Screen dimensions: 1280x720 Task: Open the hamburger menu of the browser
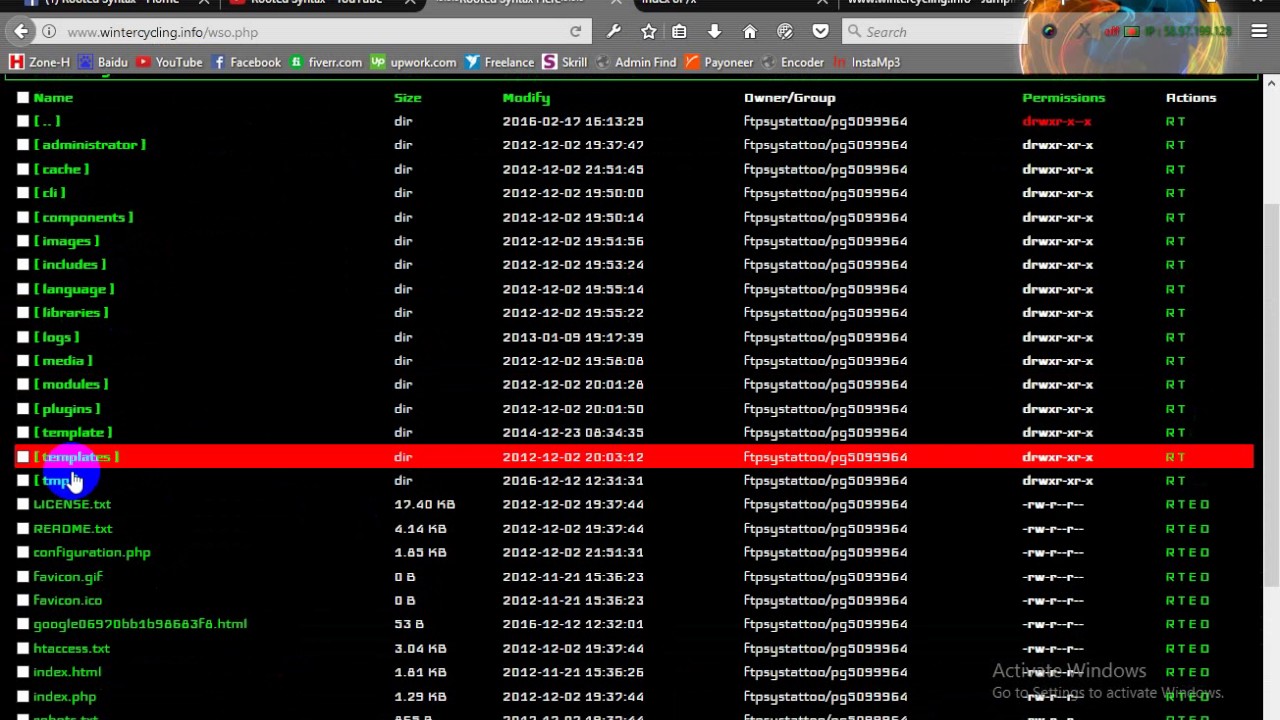(x=1259, y=32)
